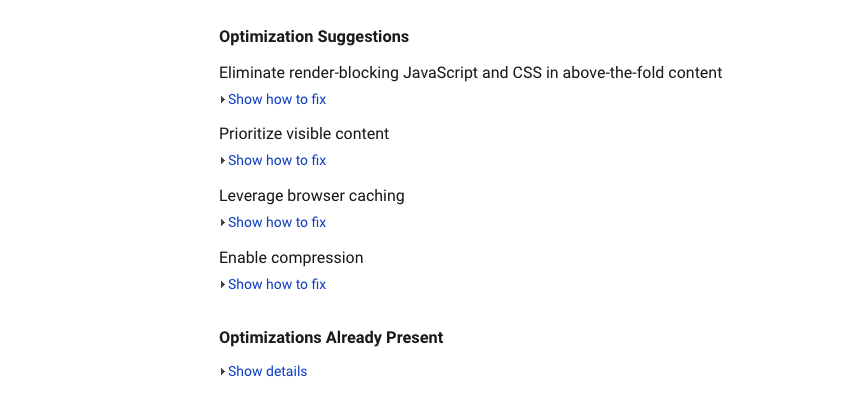Expand the arrow under Prioritize visible content
The width and height of the screenshot is (855, 399).
[x=222, y=161]
